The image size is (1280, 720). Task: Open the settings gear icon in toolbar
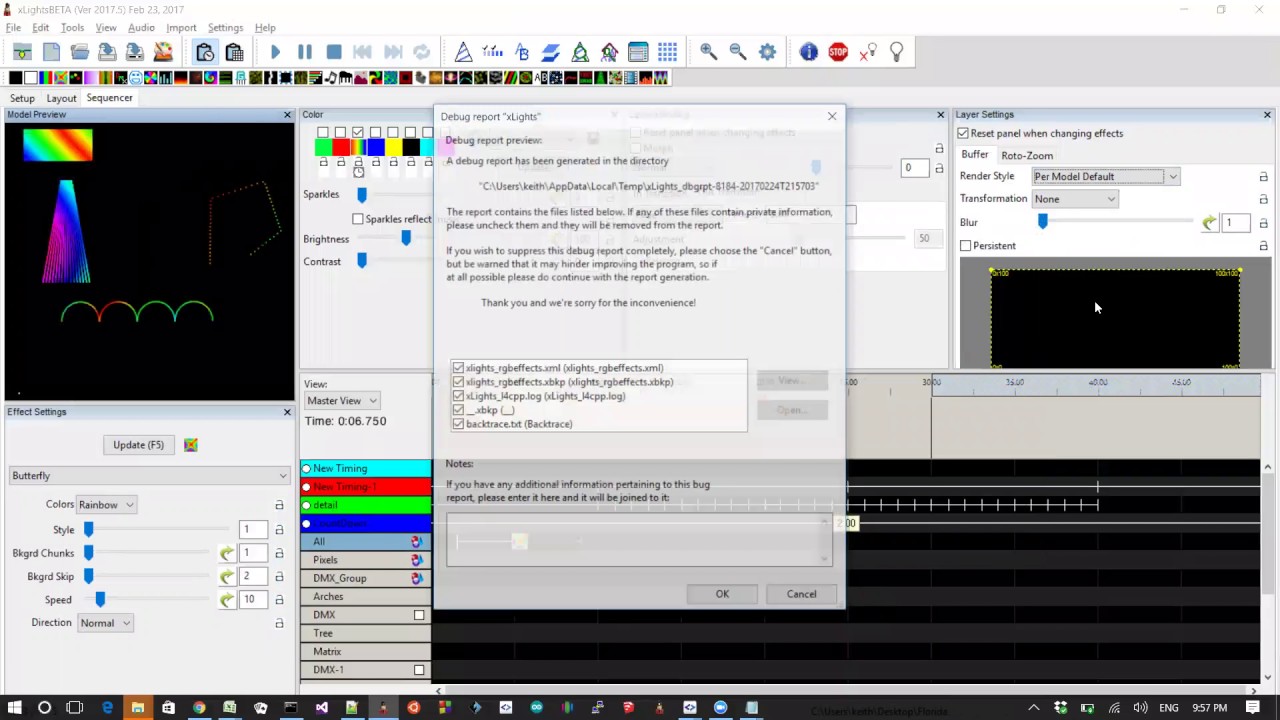(x=767, y=52)
